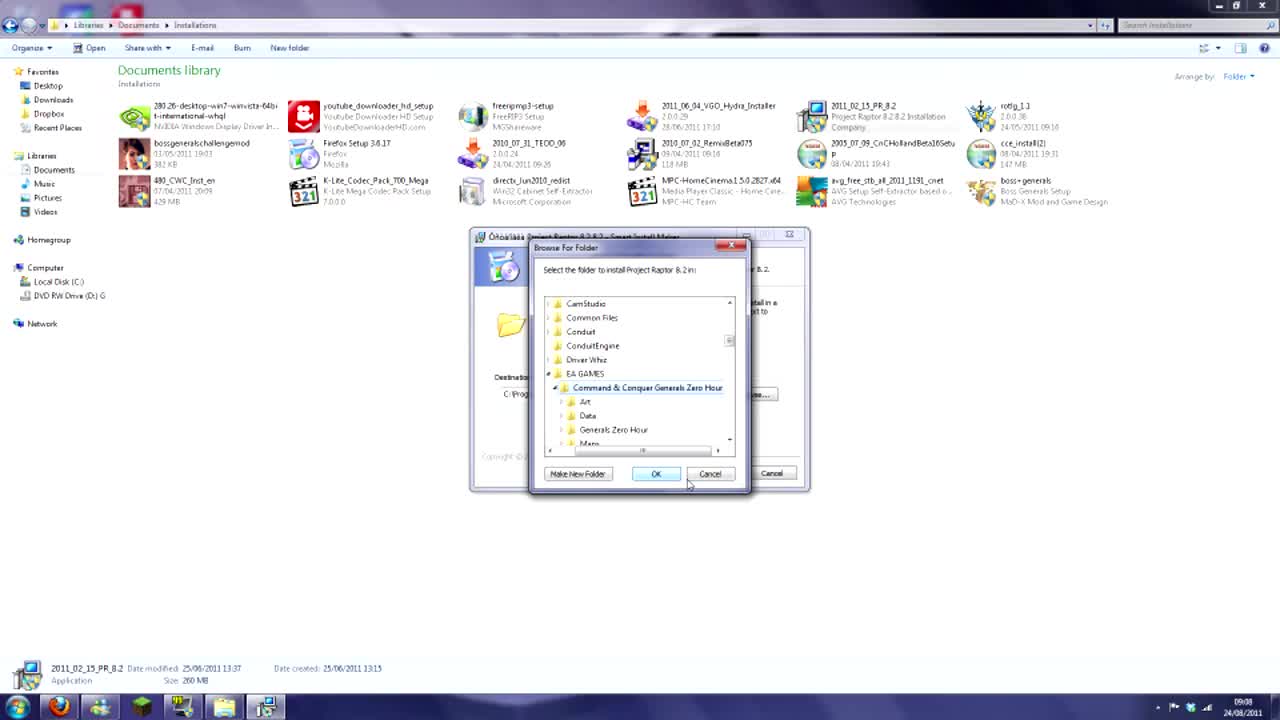Viewport: 1280px width, 720px height.
Task: Click Open in the Explorer toolbar
Action: 89,48
